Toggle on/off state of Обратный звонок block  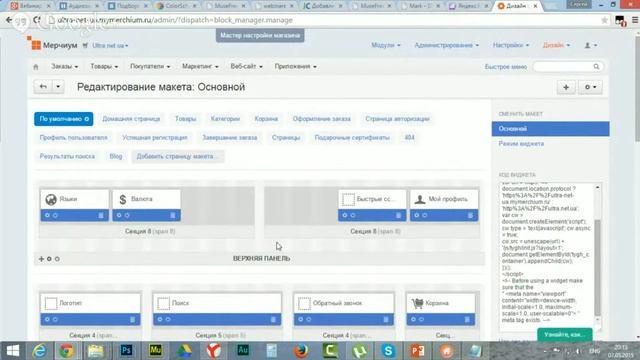(x=309, y=319)
